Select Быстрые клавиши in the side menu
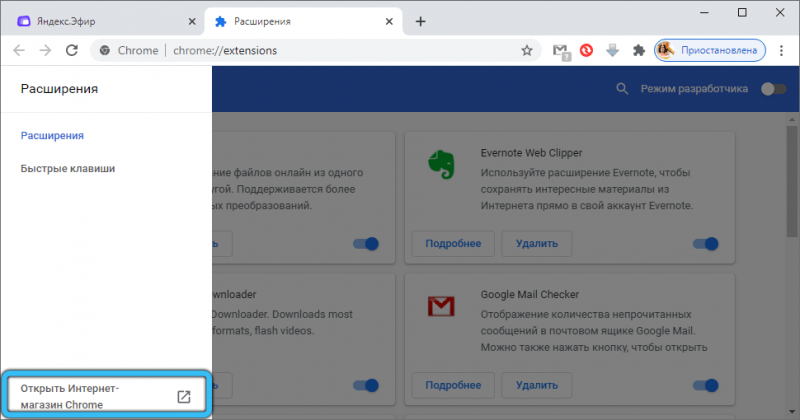Image resolution: width=800 pixels, height=420 pixels. 68,168
